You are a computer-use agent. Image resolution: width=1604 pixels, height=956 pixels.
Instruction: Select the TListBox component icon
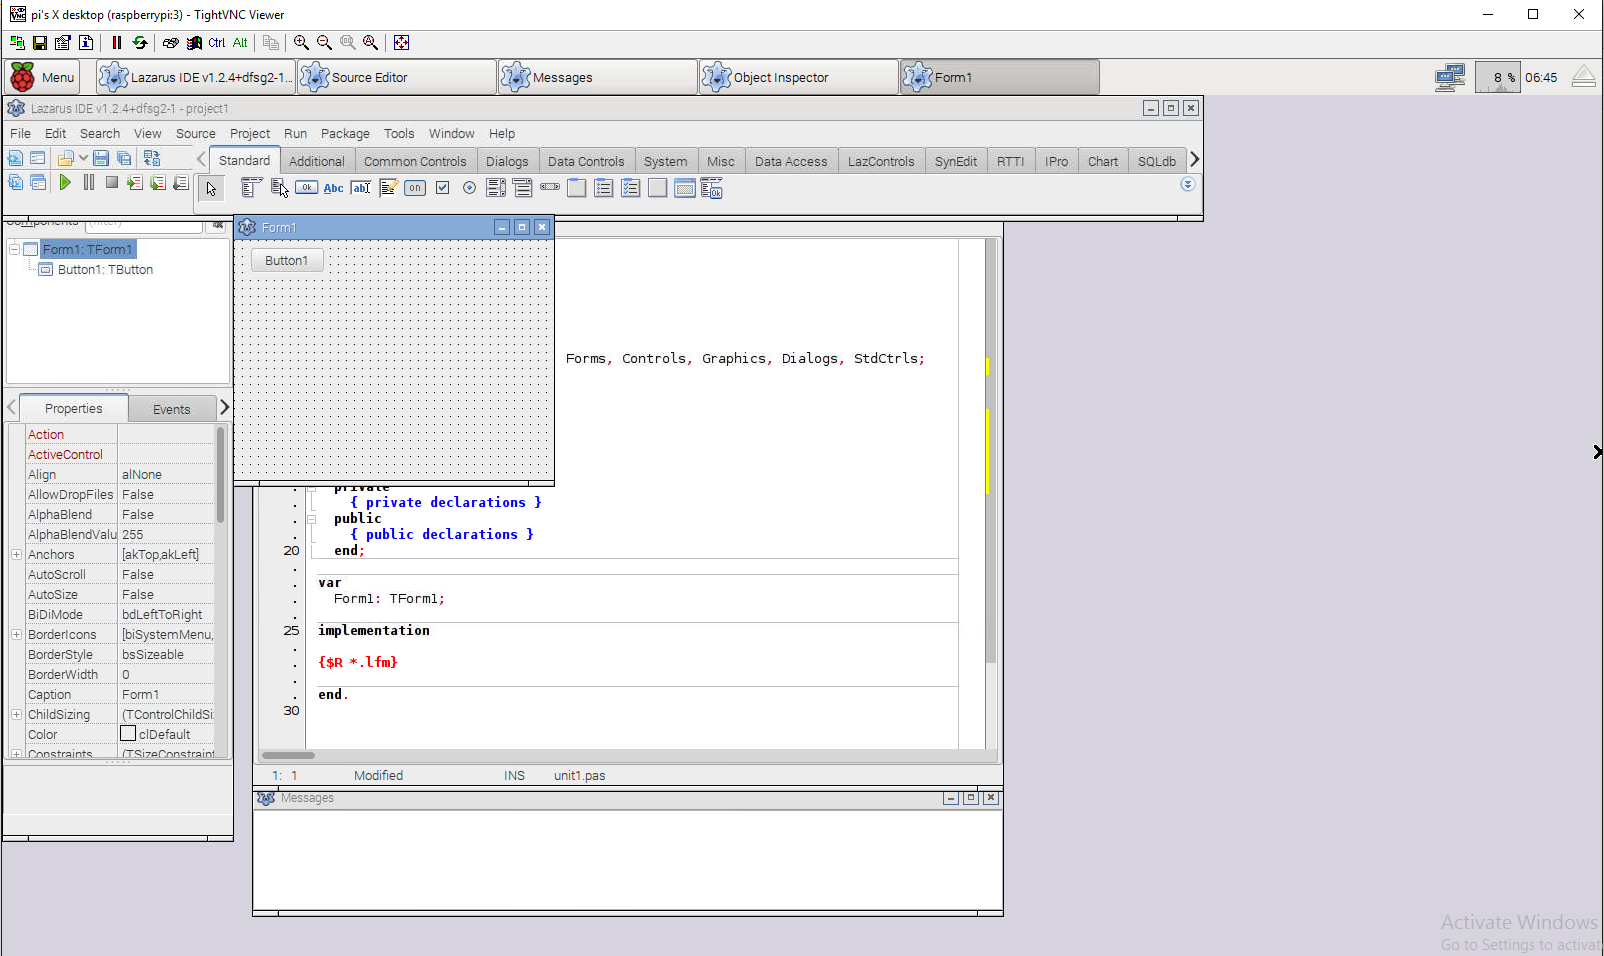496,188
